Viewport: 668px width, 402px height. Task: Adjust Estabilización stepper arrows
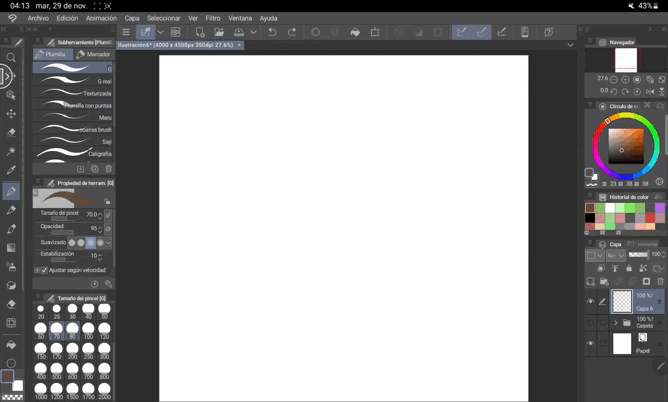click(100, 256)
